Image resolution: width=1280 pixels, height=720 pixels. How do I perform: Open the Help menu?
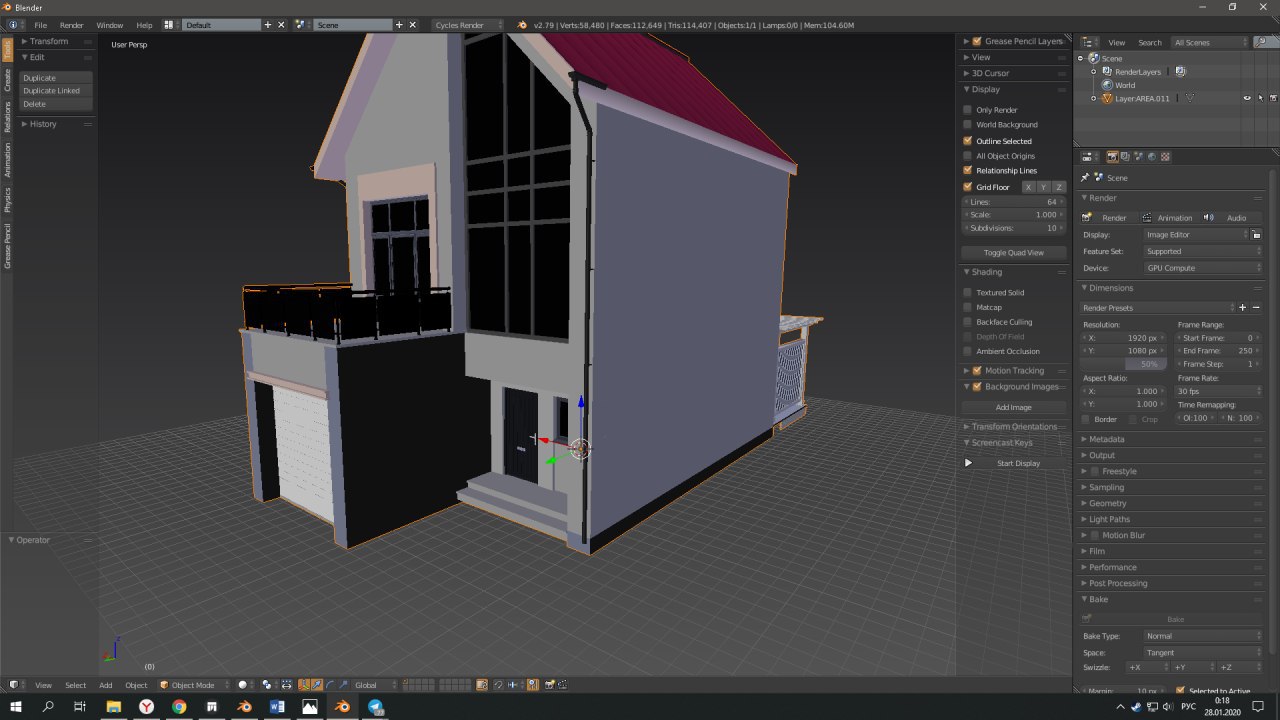[x=144, y=24]
